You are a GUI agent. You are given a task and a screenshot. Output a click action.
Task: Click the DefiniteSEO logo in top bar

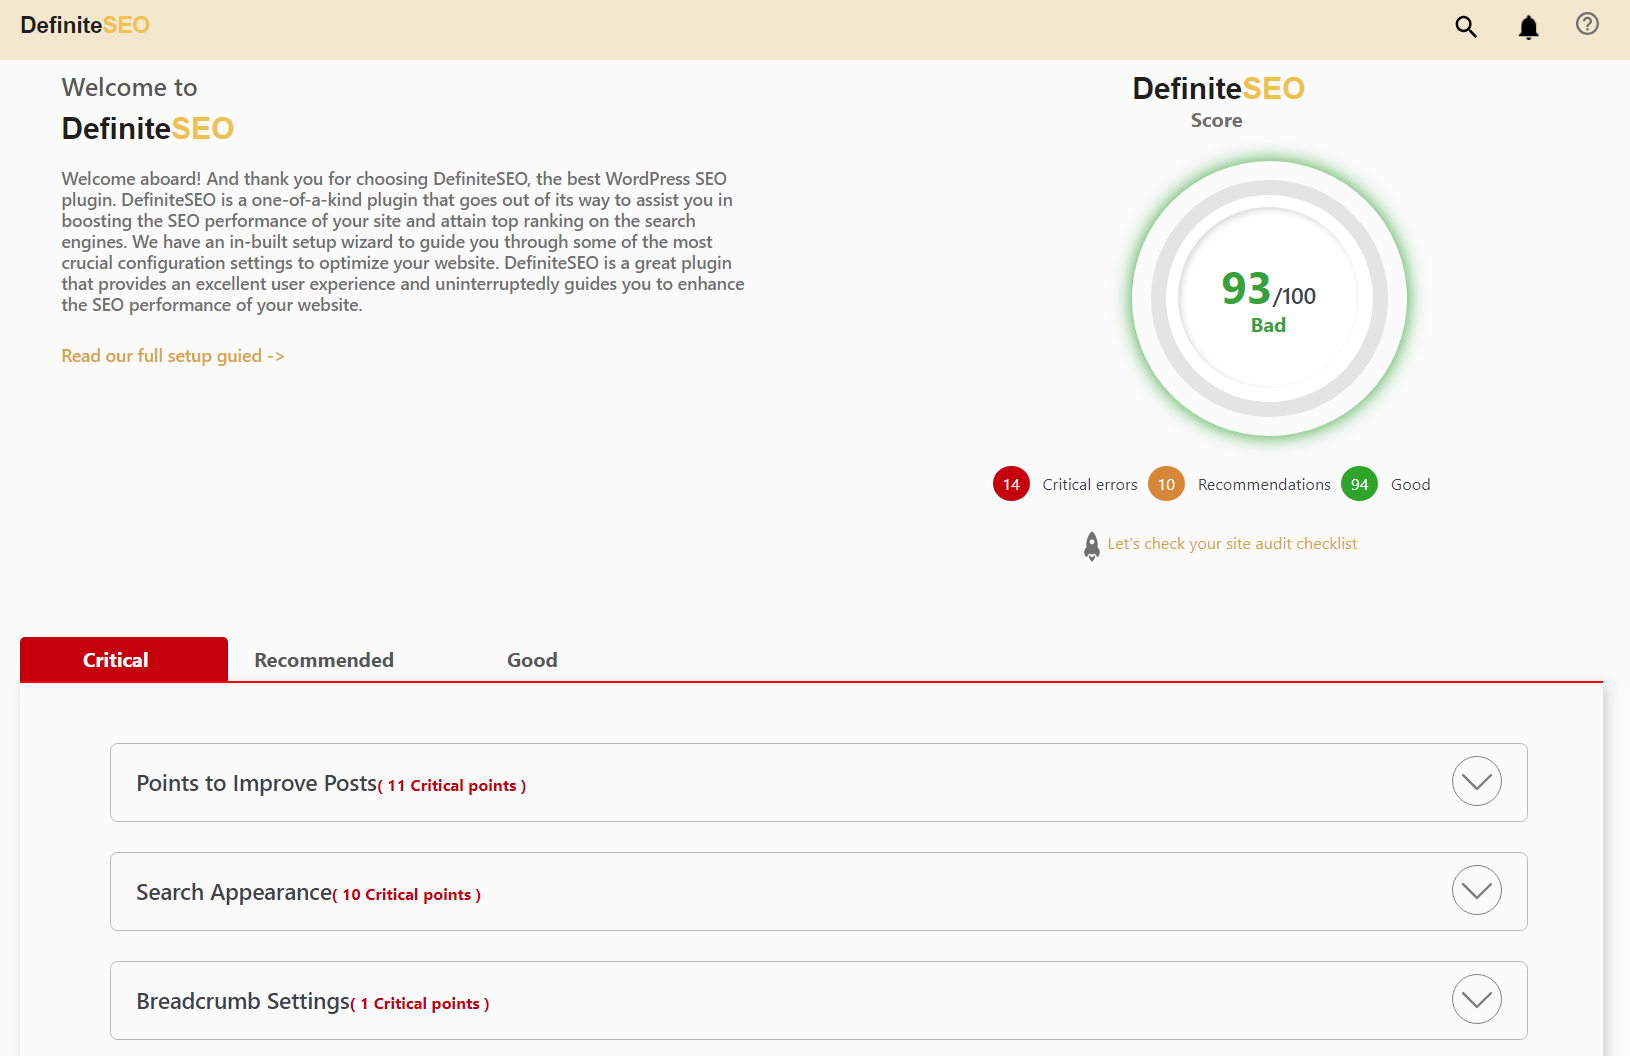pos(85,25)
